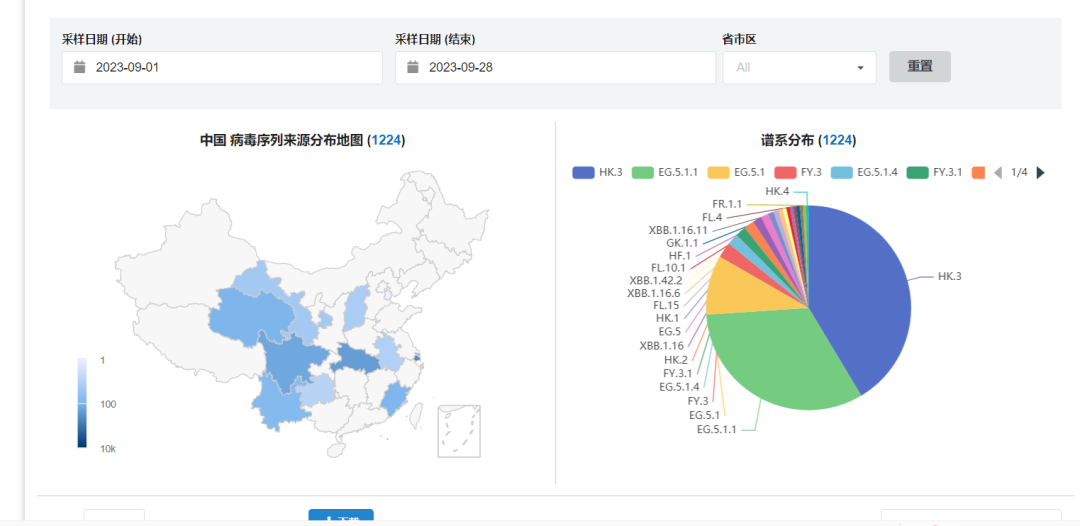Click the HK.3 pie label

pos(949,276)
